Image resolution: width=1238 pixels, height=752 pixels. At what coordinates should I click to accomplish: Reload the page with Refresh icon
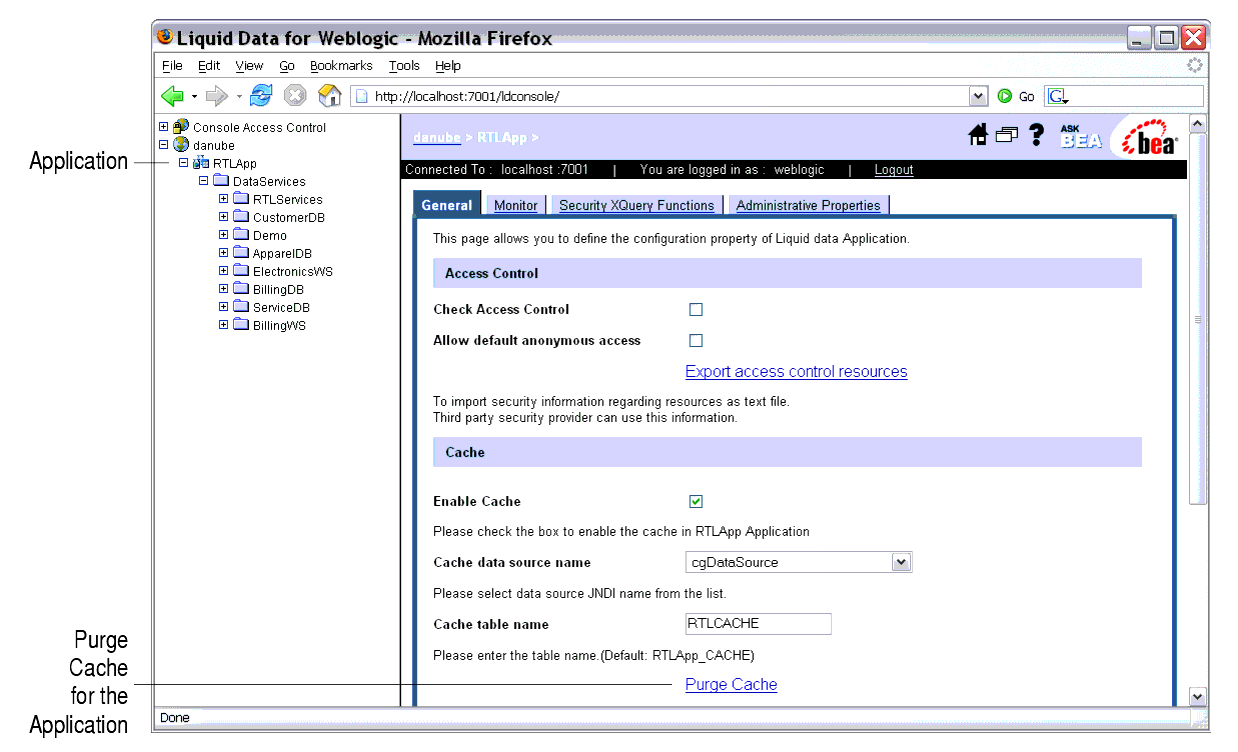click(x=261, y=96)
